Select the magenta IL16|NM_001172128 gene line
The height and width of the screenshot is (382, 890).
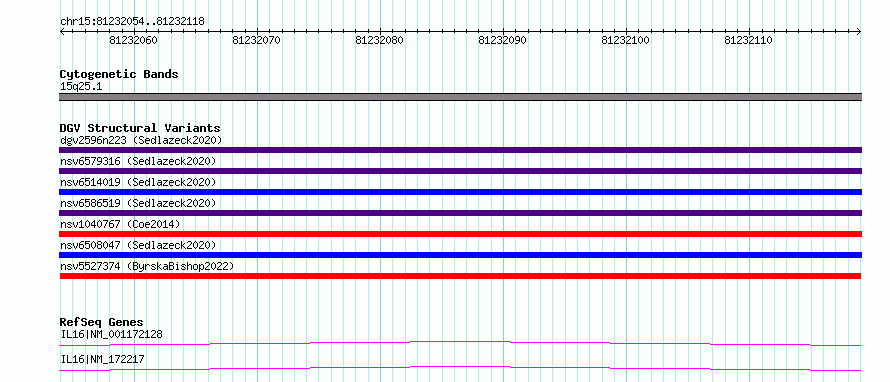pos(460,343)
